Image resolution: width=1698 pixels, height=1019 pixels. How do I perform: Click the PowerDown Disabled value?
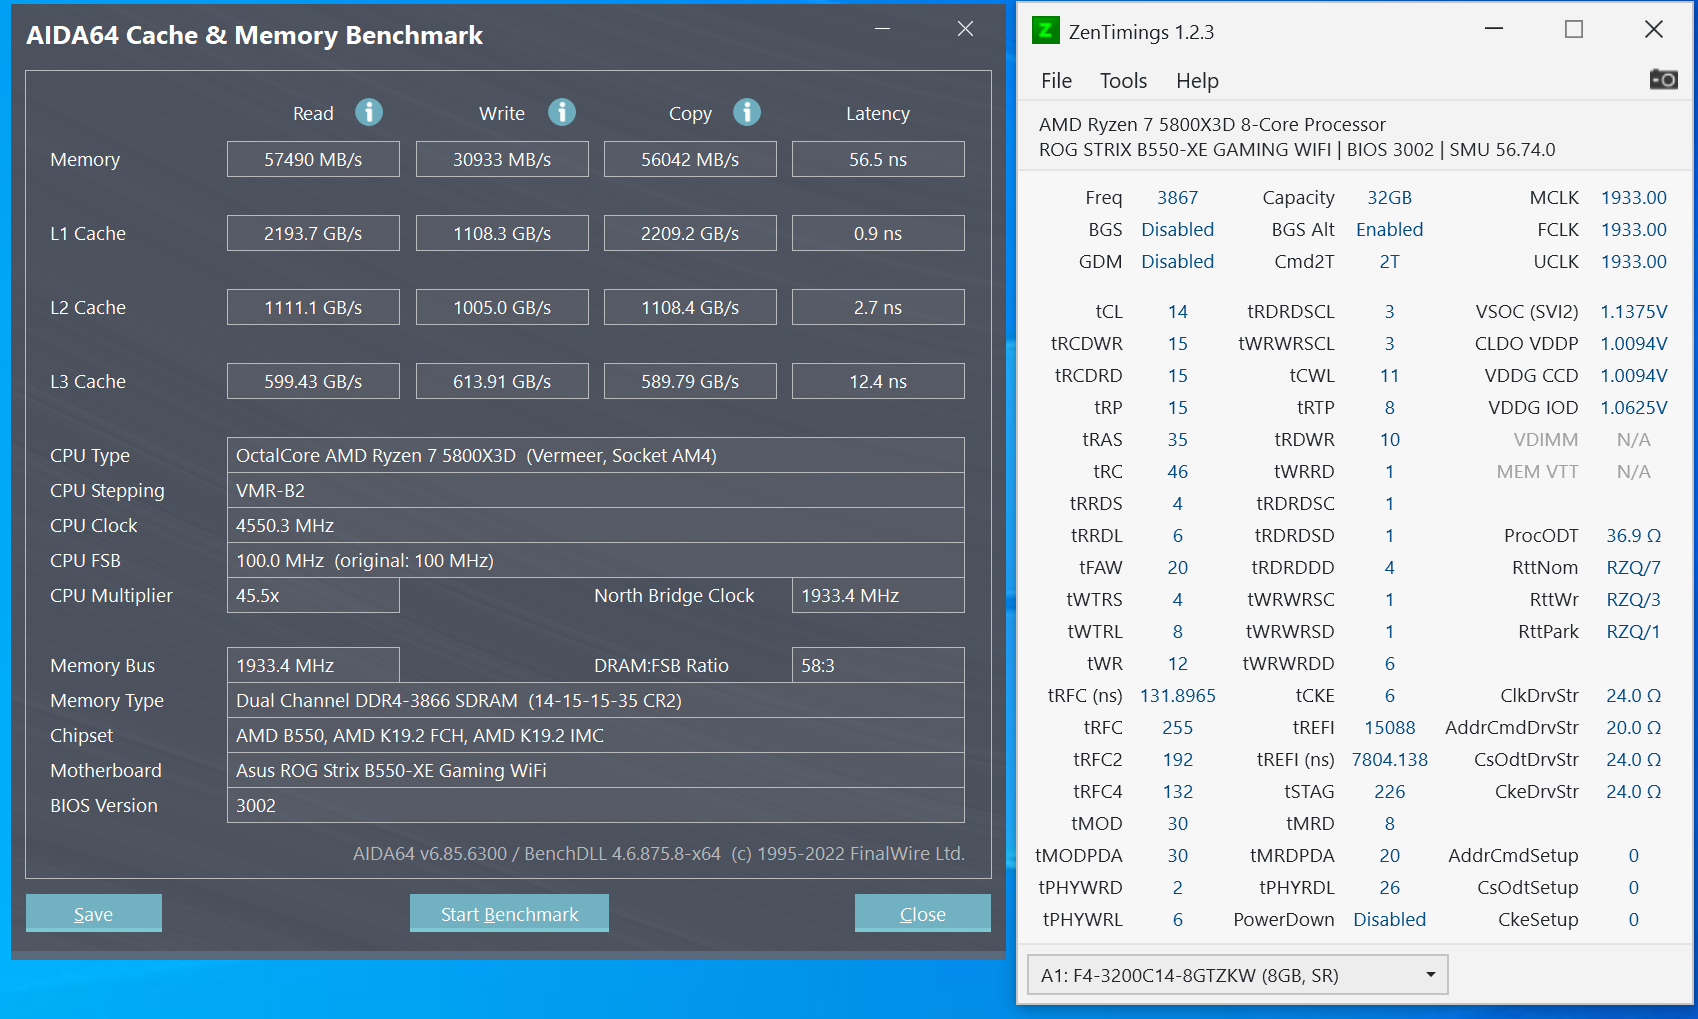[1390, 920]
